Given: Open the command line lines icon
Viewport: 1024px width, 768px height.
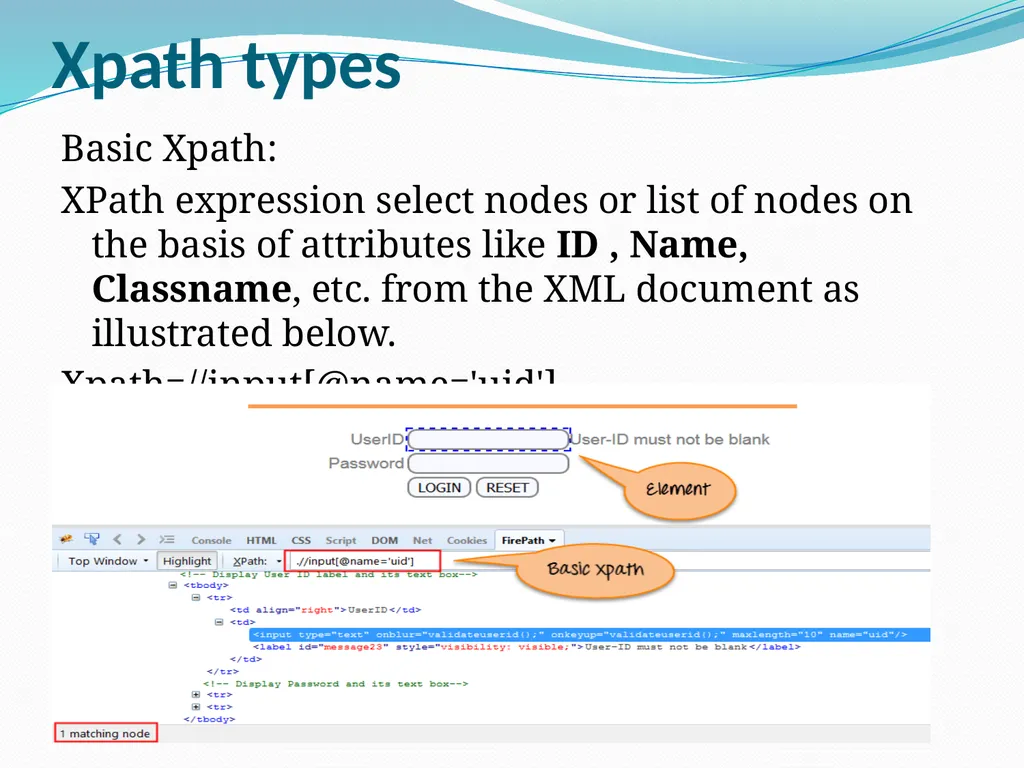Looking at the screenshot, I should pyautogui.click(x=167, y=539).
